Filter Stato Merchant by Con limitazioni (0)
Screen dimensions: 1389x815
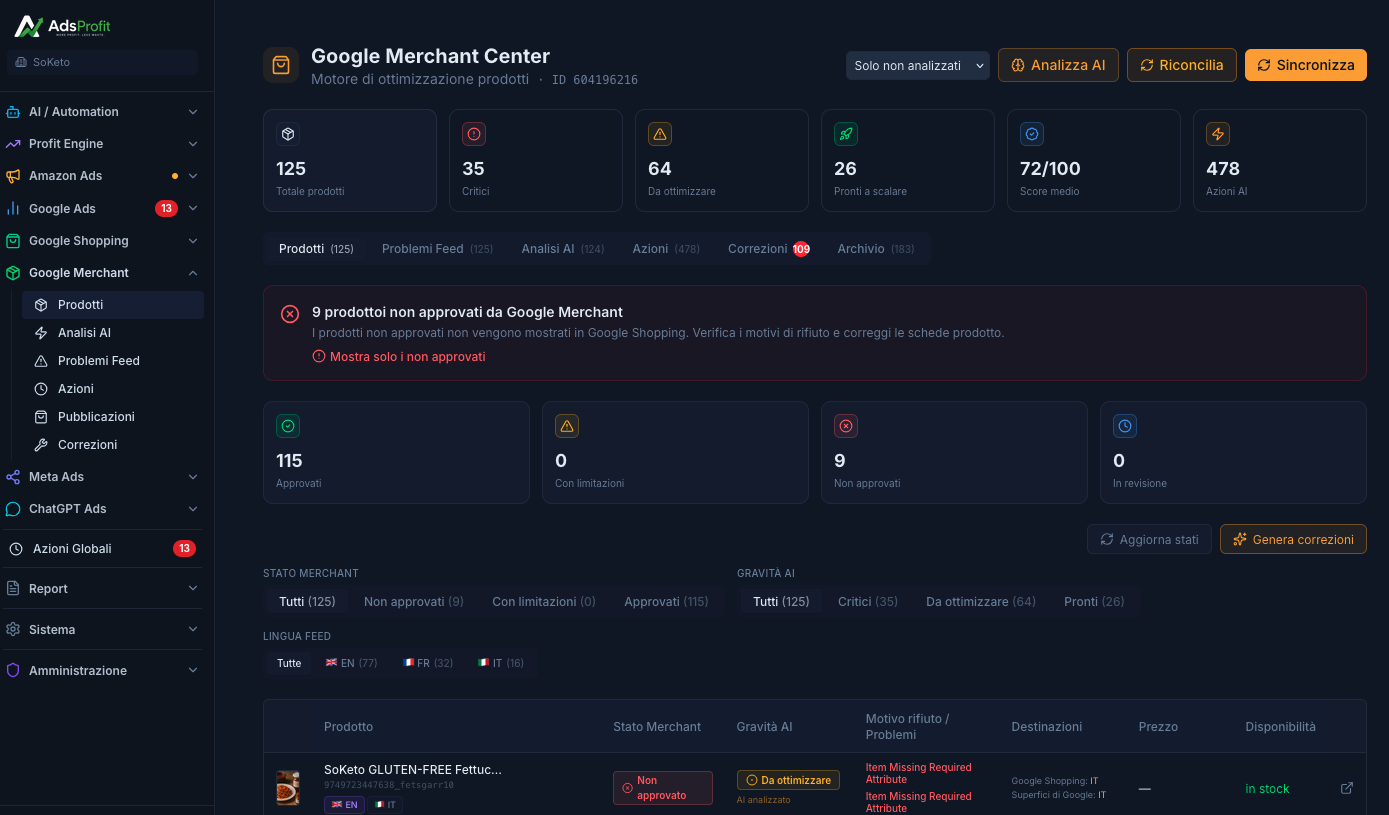[544, 602]
